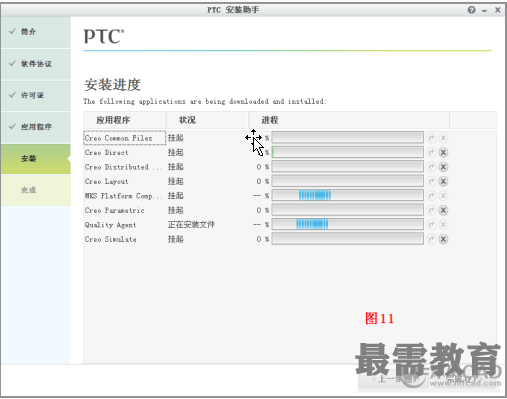Select the Creo Direct row name
507x399 pixels.
[106, 153]
